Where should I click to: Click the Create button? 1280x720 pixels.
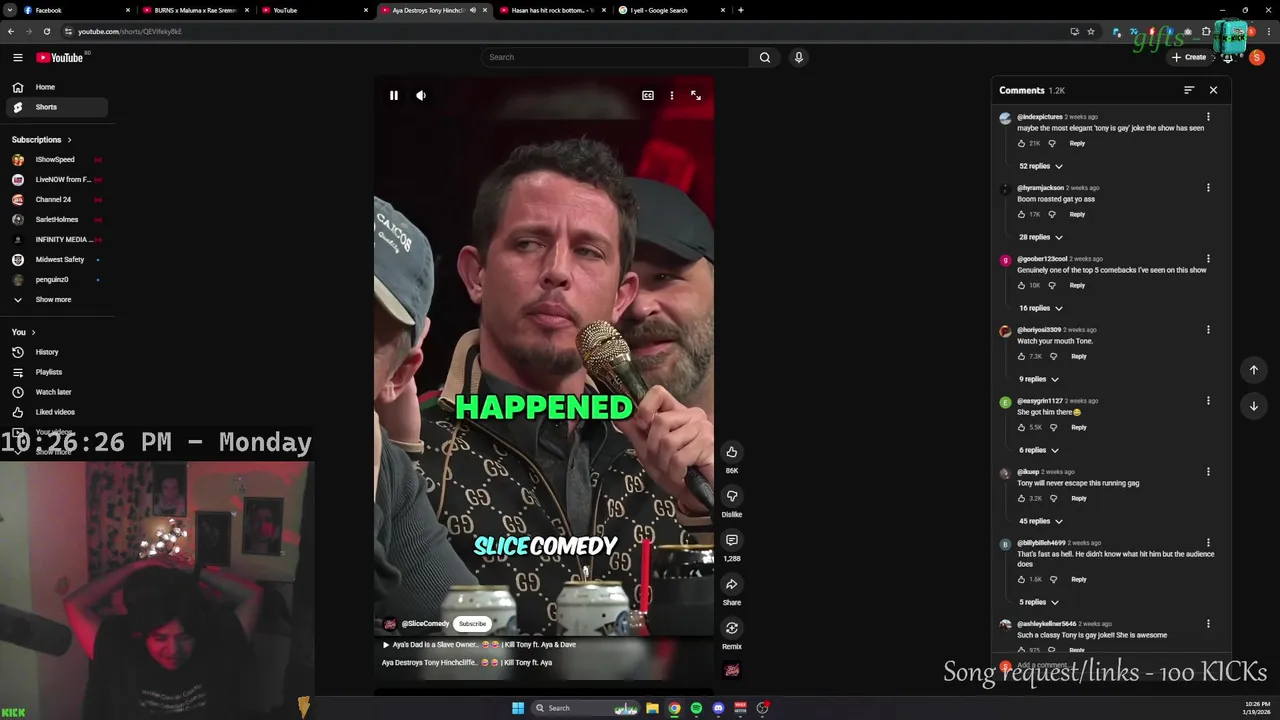click(x=1190, y=57)
